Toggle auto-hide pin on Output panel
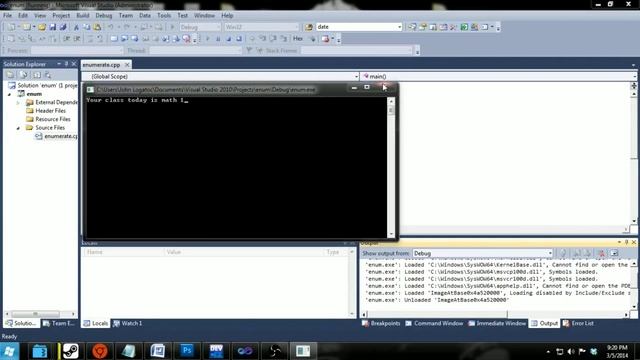This screenshot has width=640, height=360. pyautogui.click(x=627, y=242)
